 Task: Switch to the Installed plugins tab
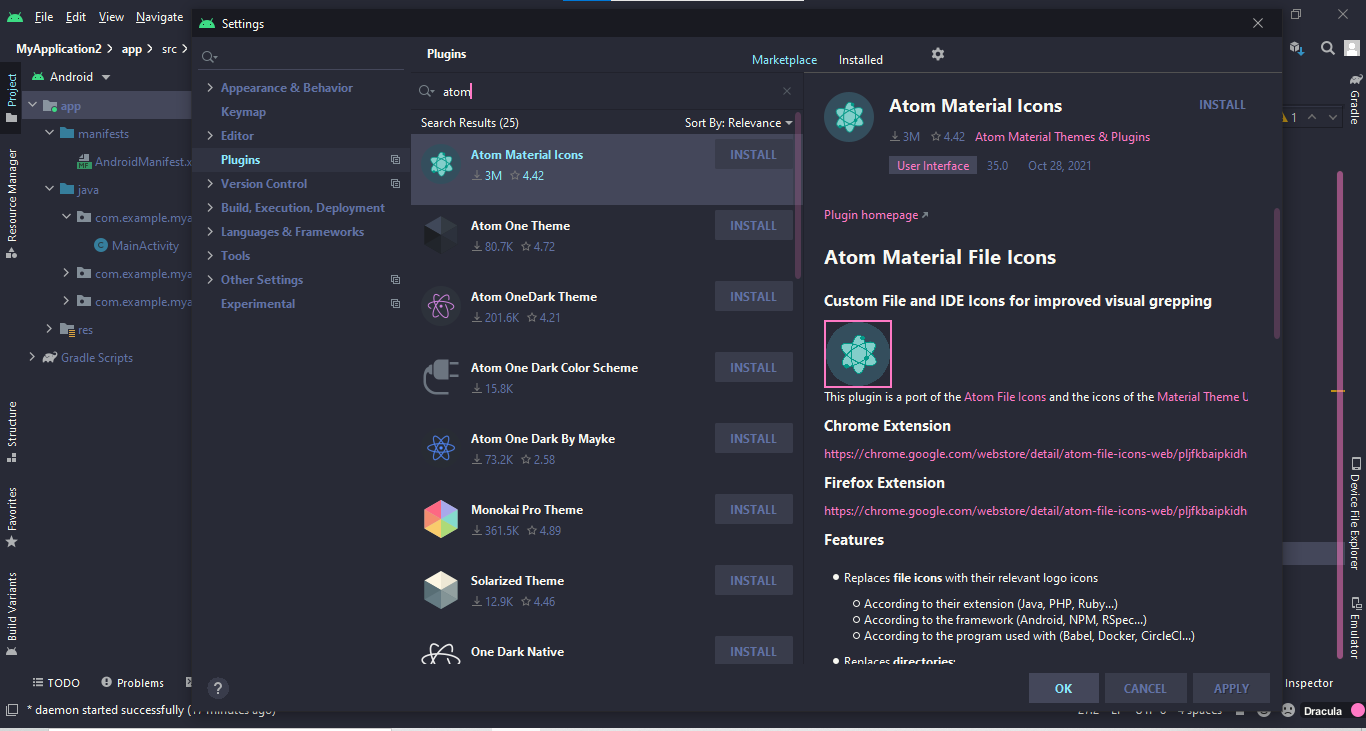click(x=861, y=60)
